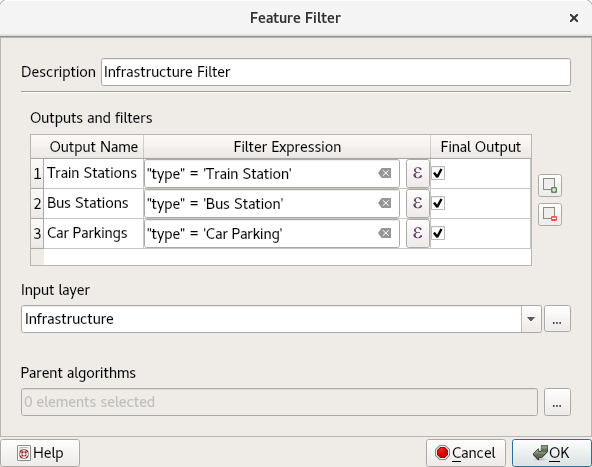Viewport: 592px width, 467px height.
Task: Clear the Bus Station filter expression
Action: tap(385, 203)
